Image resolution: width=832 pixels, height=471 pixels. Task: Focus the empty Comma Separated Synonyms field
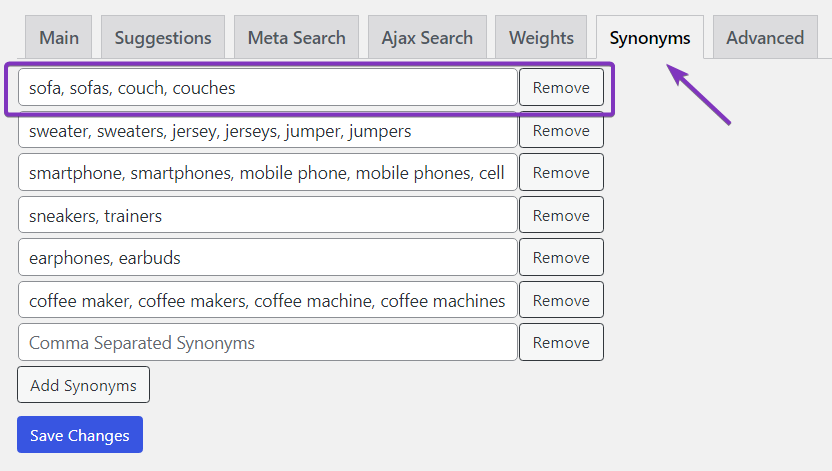(x=268, y=343)
